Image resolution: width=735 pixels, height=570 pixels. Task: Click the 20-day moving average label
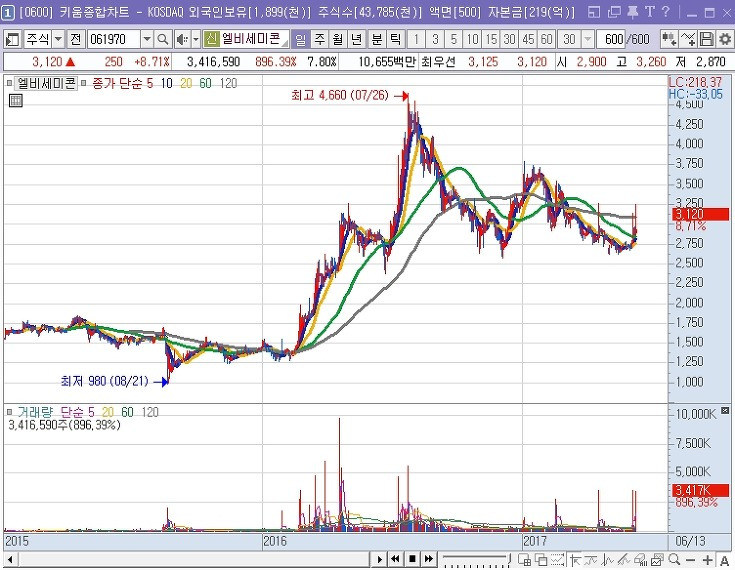(186, 83)
